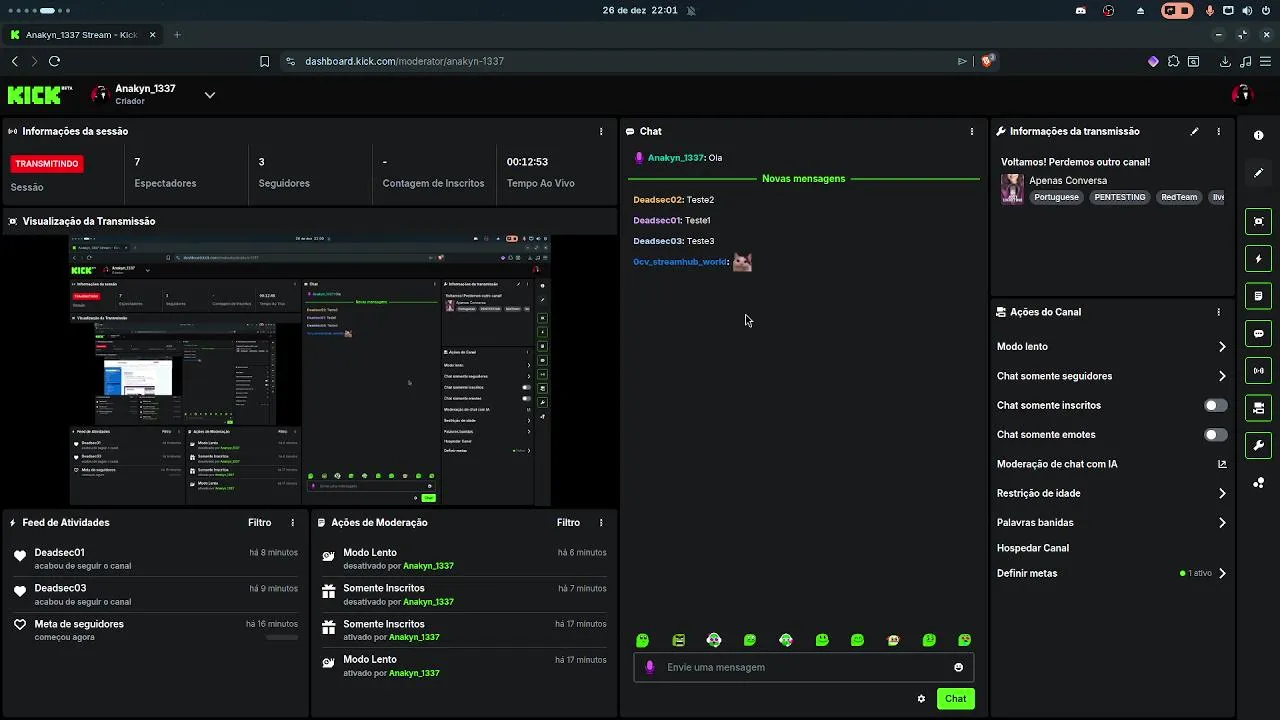
Task: Open the Feed de Atividades Filtro
Action: click(x=260, y=523)
